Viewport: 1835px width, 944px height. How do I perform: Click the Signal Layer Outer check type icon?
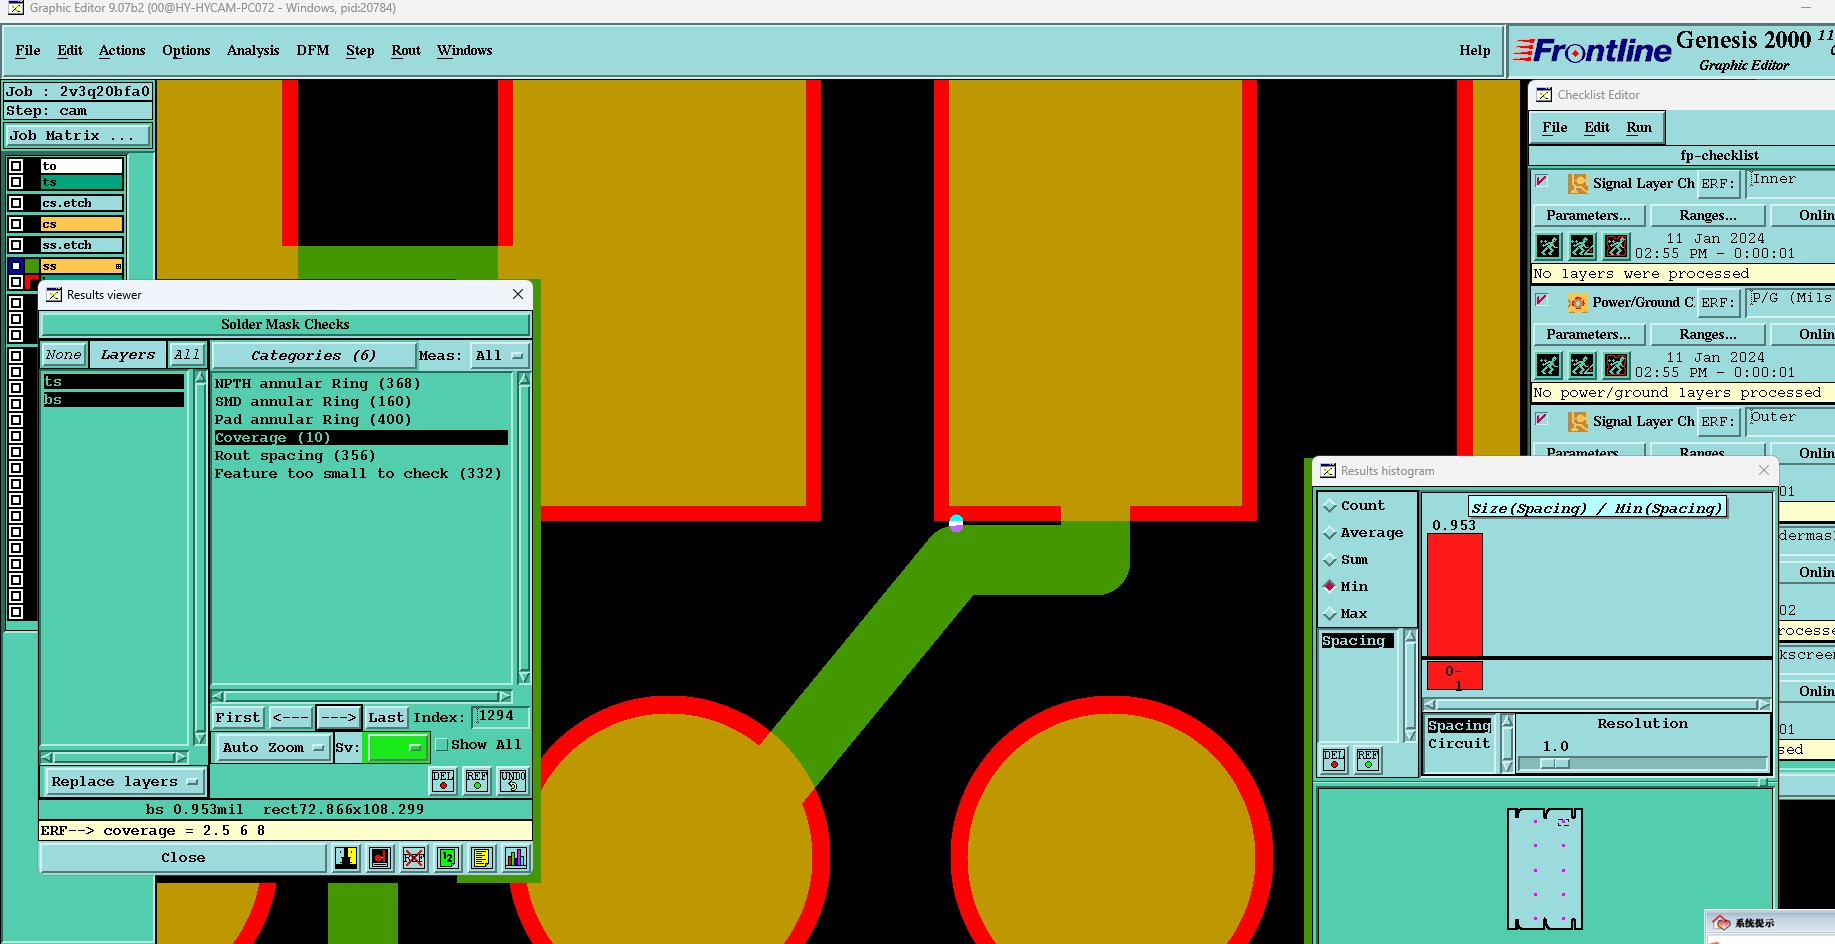[x=1578, y=422]
